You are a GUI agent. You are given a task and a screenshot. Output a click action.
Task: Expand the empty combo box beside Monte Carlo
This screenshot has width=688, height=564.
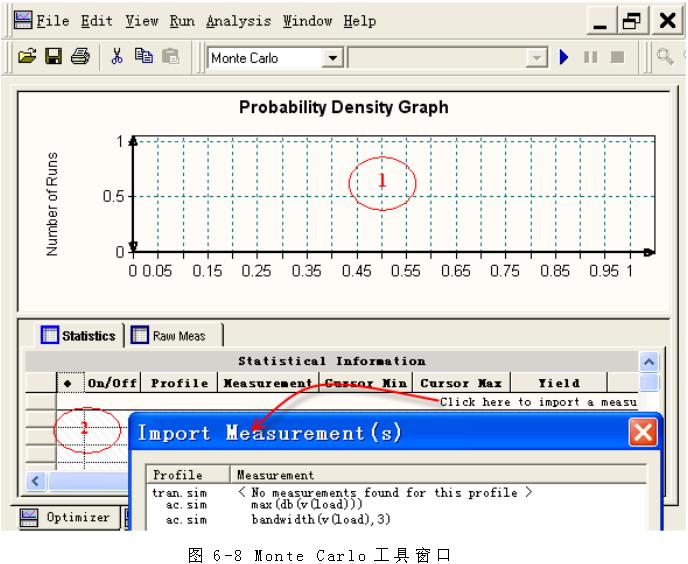536,58
